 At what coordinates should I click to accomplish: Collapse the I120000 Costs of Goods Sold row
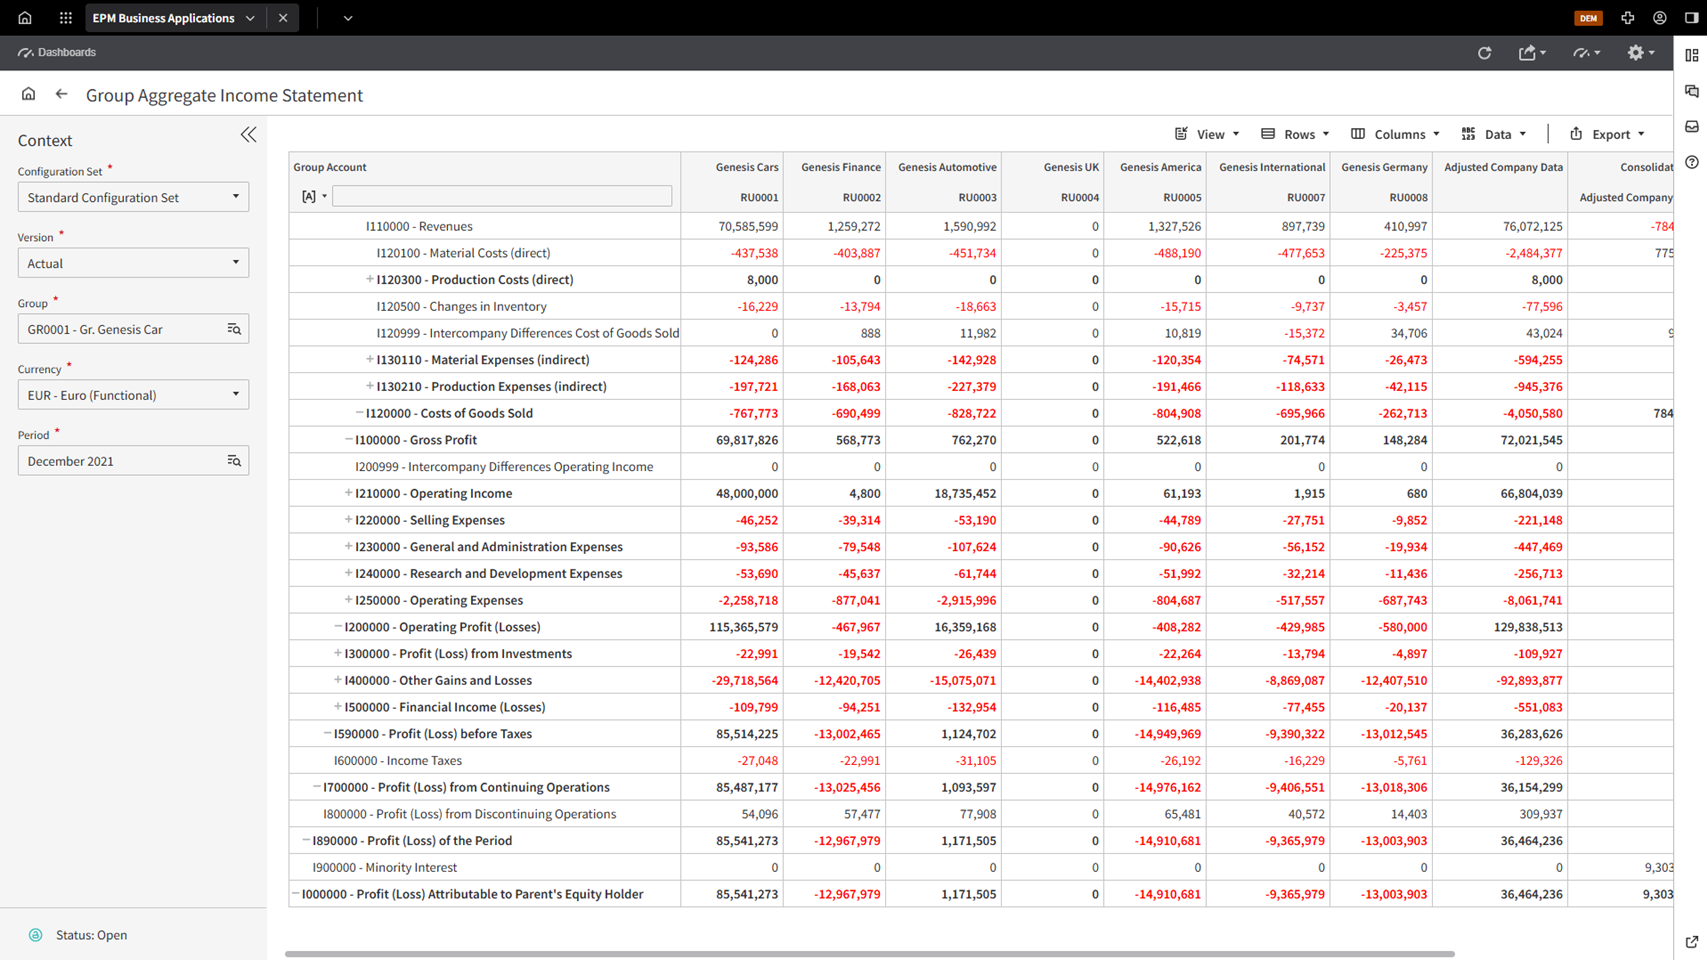coord(359,413)
